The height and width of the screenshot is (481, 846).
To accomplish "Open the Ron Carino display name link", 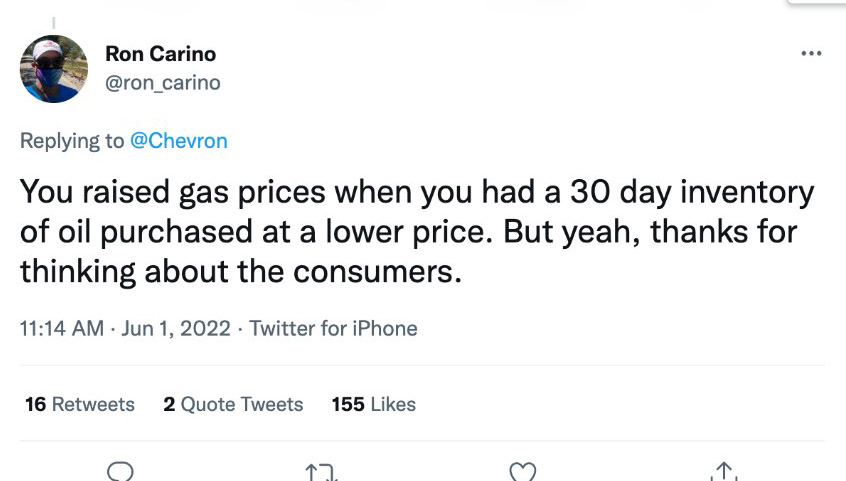I will pyautogui.click(x=160, y=54).
